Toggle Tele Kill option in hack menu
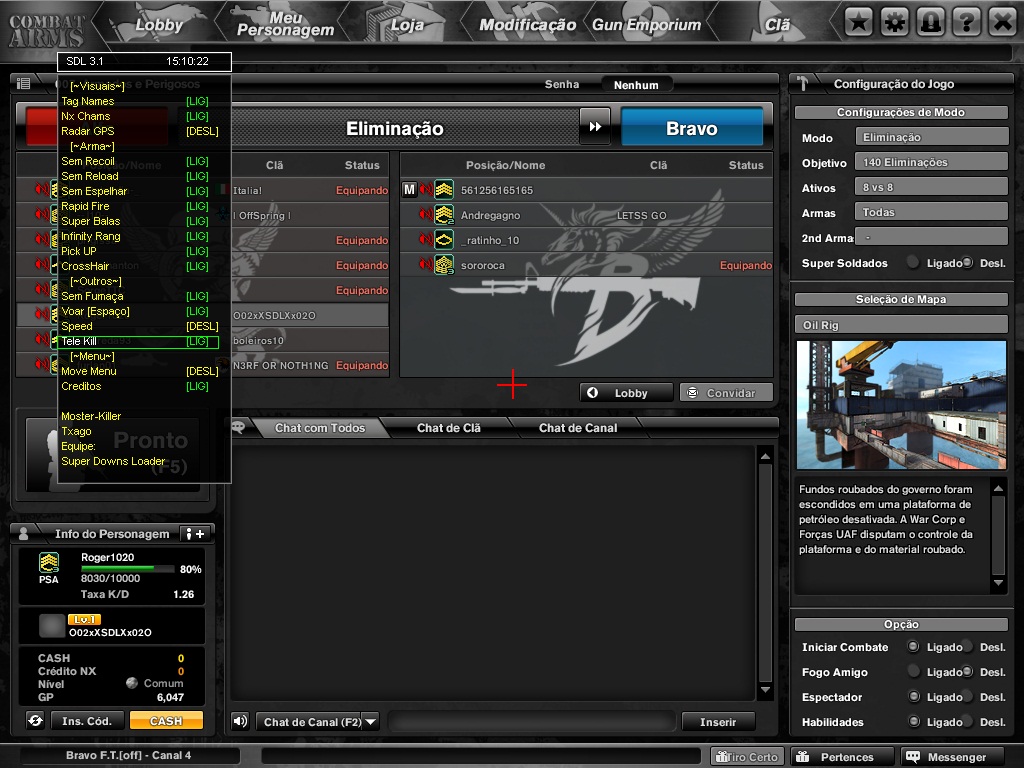 point(139,342)
